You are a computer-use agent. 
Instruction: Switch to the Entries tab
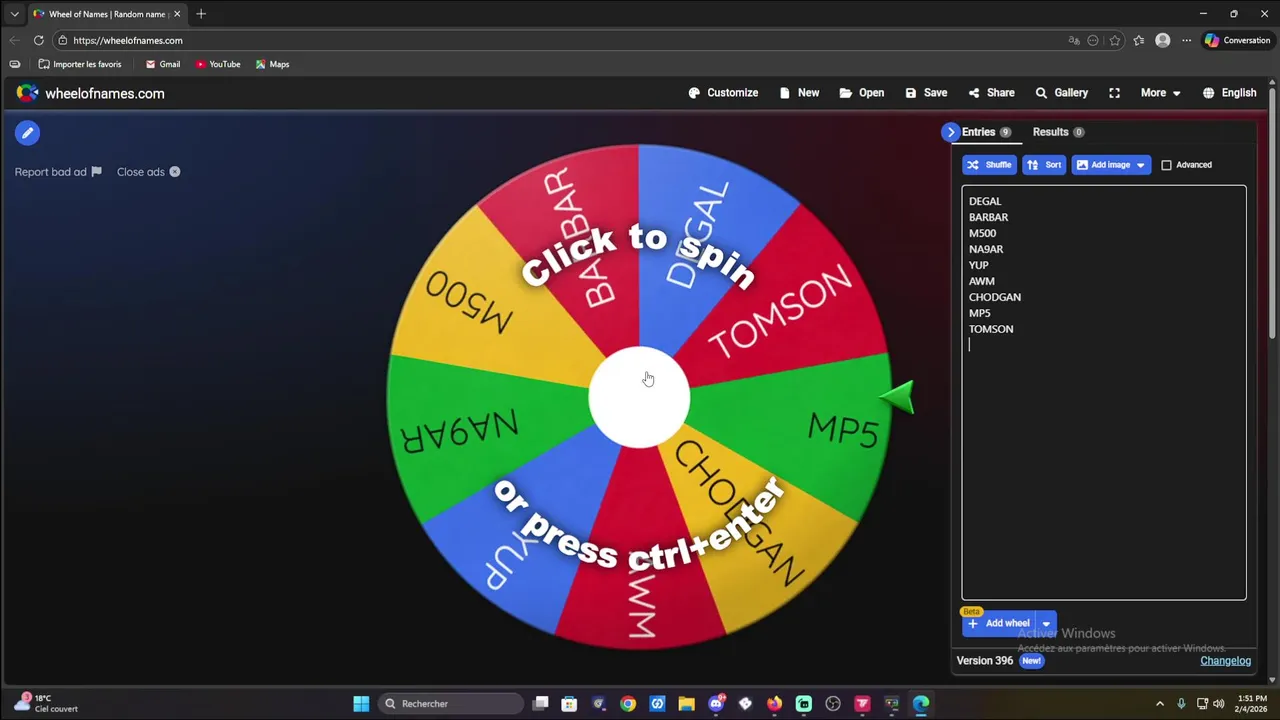click(985, 132)
